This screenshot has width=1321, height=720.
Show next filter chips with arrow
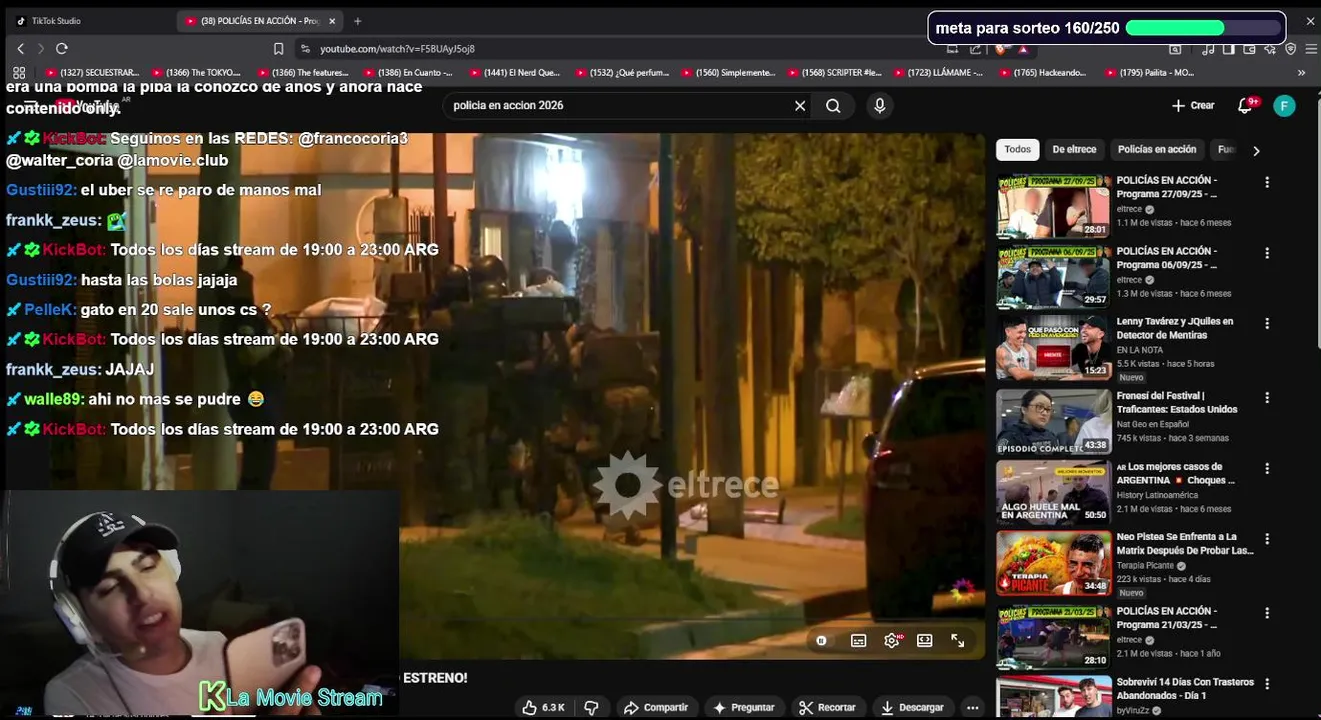(x=1256, y=151)
